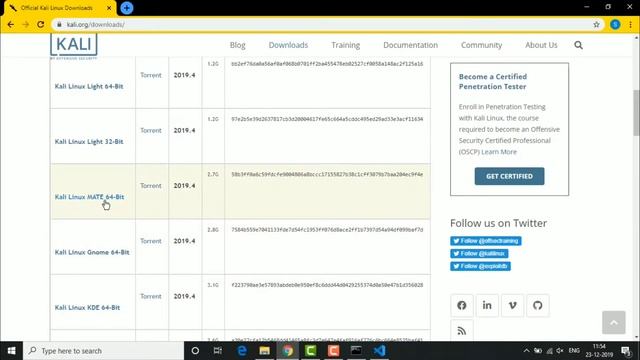Screen dimensions: 640x360
Task: Close the Official Kali Linux Downloads tab
Action: [x=109, y=8]
